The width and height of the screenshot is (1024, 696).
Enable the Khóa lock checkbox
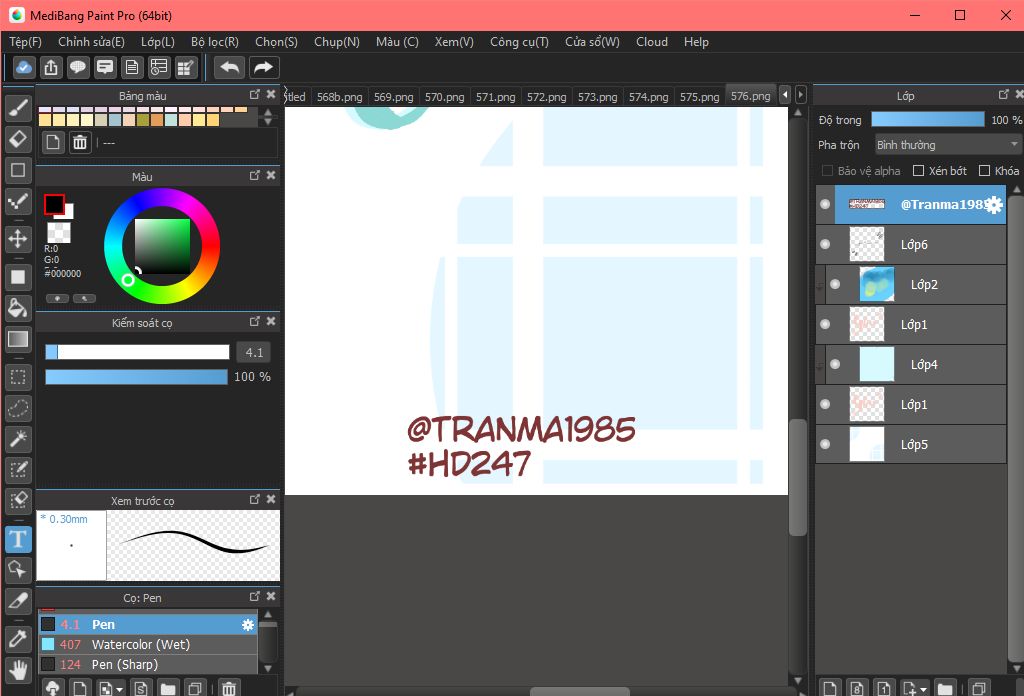tap(984, 170)
